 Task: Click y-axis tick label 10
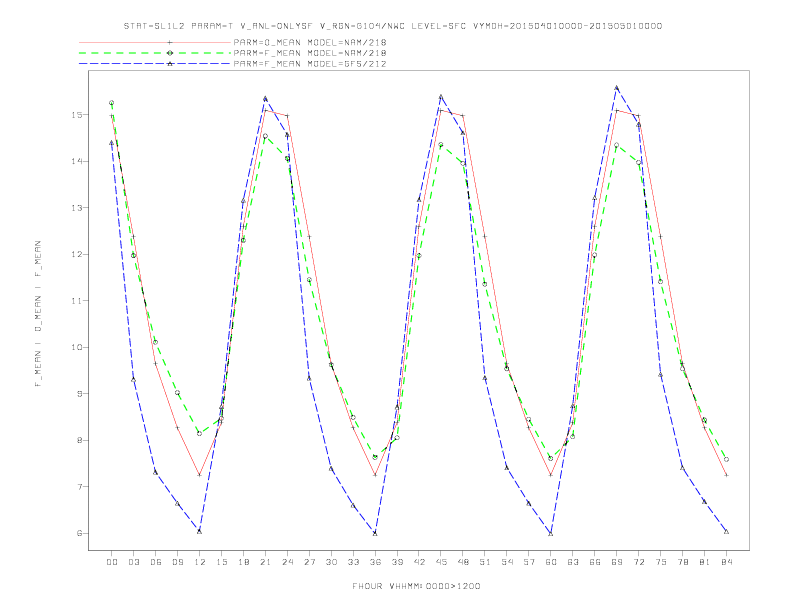(76, 347)
